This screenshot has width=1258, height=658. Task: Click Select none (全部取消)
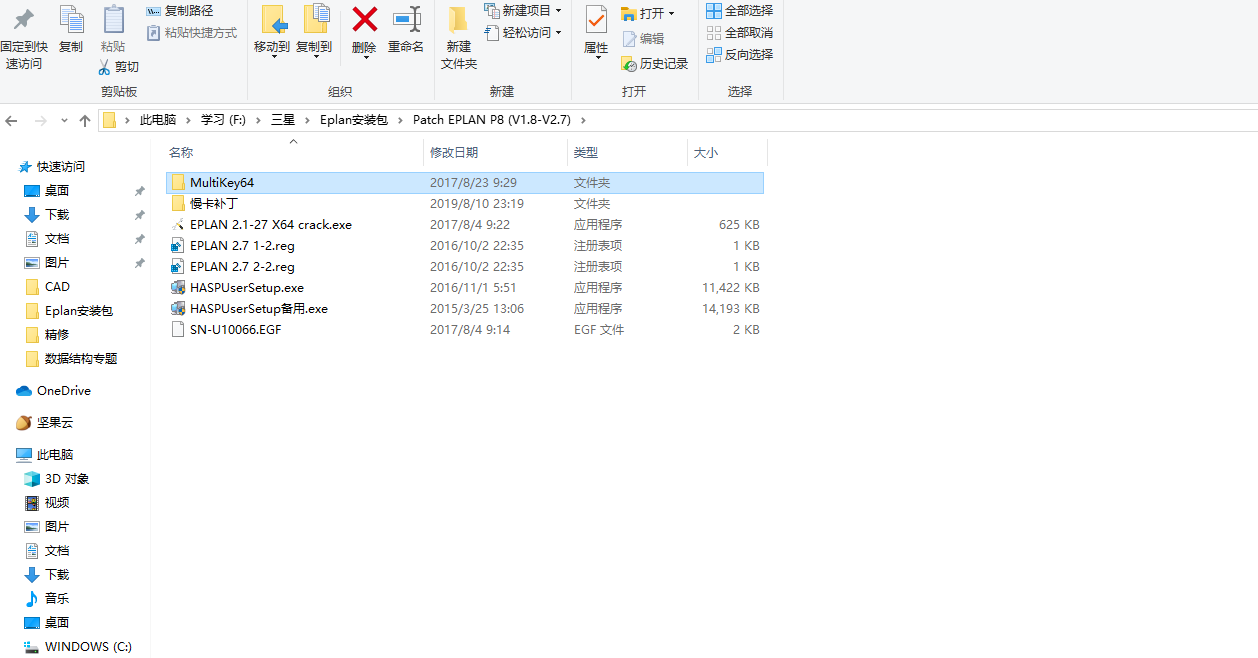pos(739,33)
